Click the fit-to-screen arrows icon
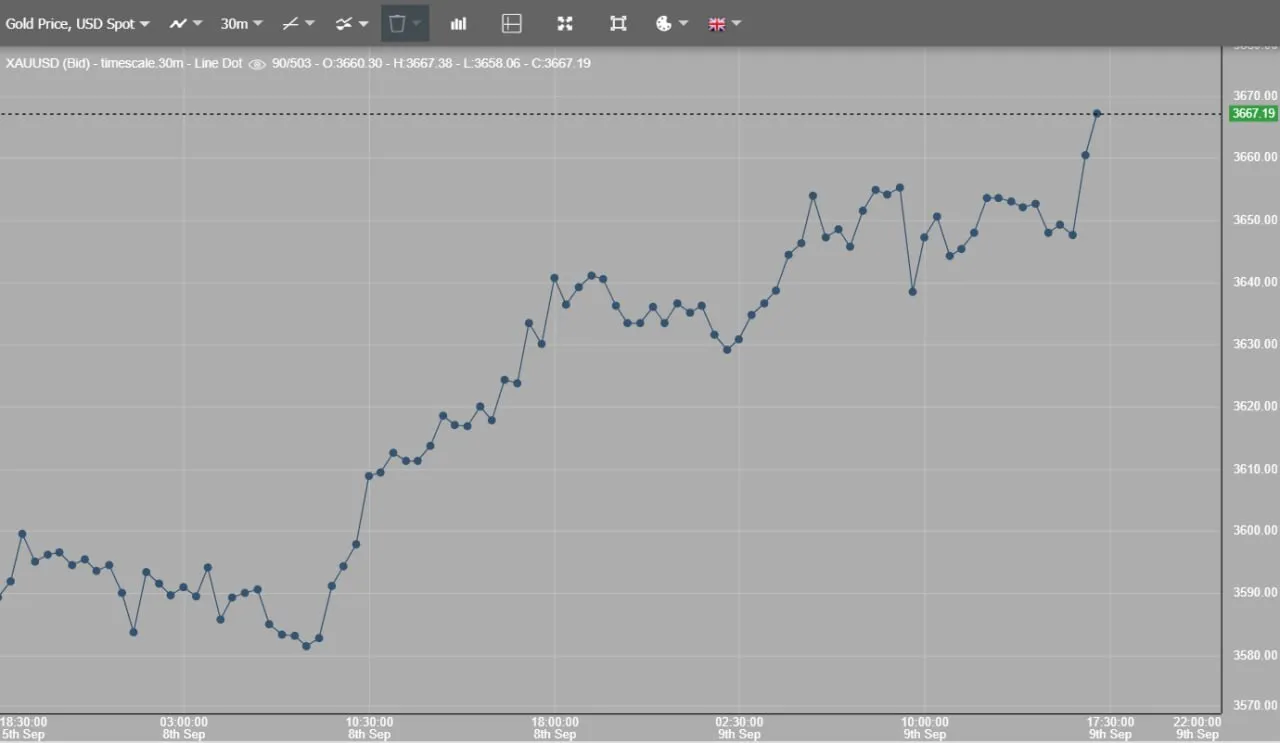This screenshot has width=1280, height=743. 565,23
